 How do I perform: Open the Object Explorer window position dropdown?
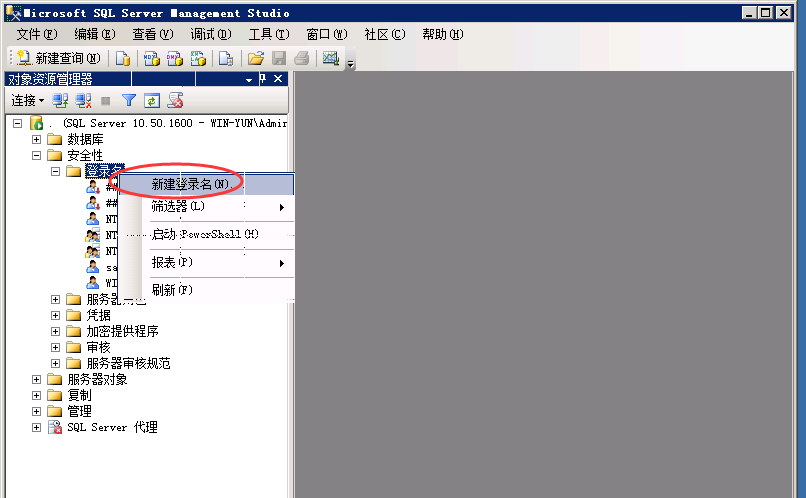249,80
